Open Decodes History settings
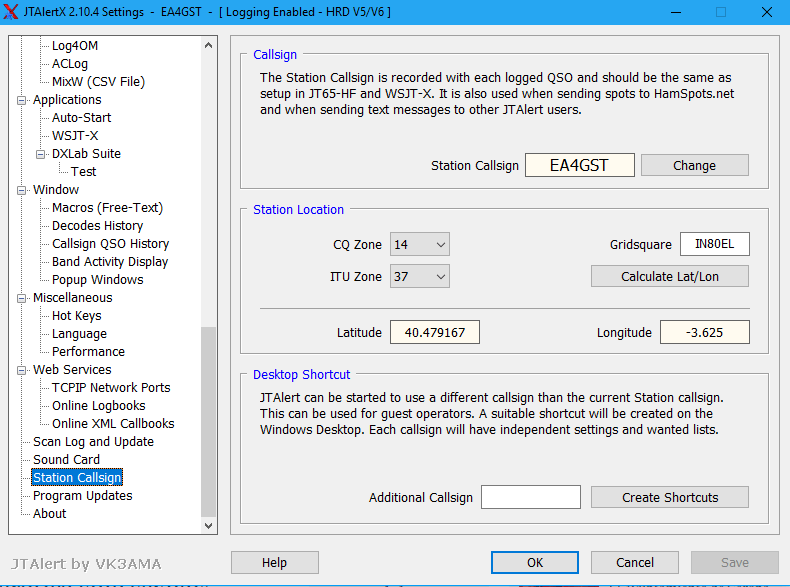The image size is (790, 587). point(98,226)
